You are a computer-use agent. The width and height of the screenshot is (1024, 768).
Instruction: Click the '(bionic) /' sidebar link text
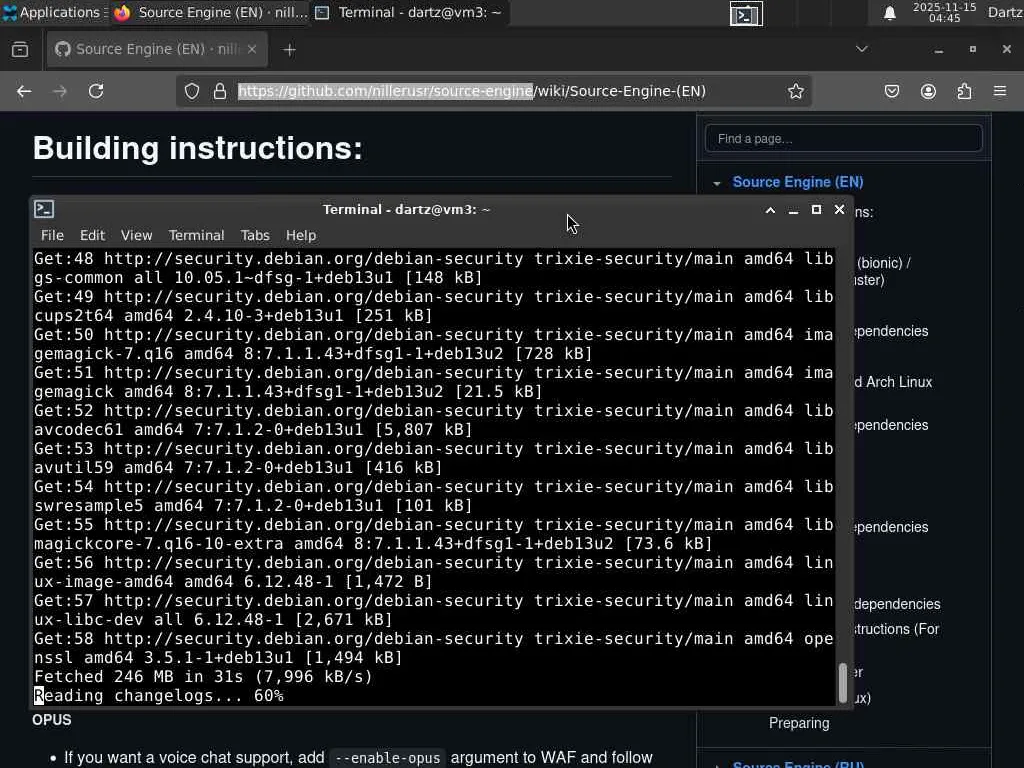pyautogui.click(x=884, y=263)
